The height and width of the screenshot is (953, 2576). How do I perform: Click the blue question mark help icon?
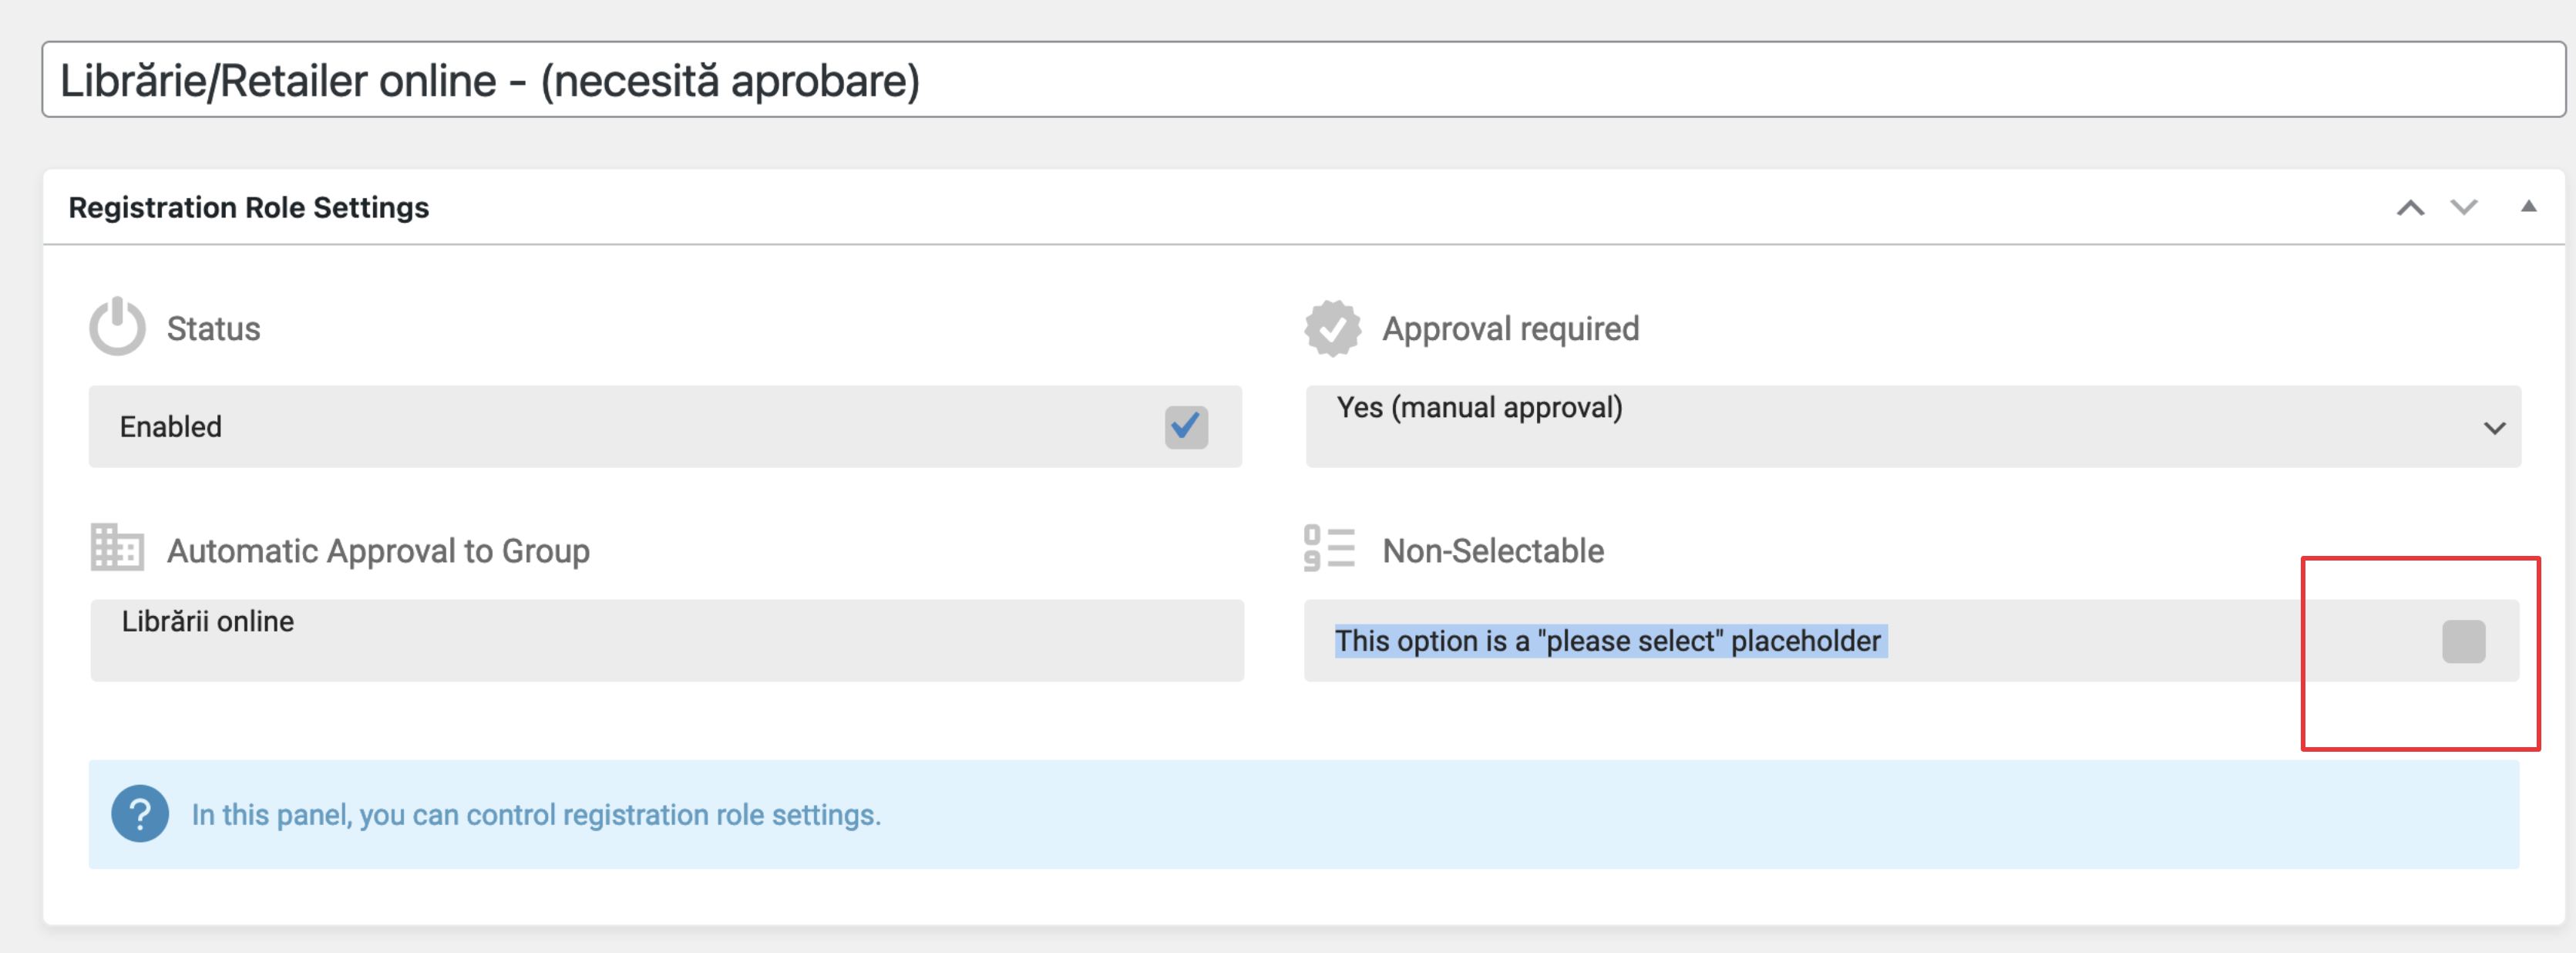coord(140,813)
